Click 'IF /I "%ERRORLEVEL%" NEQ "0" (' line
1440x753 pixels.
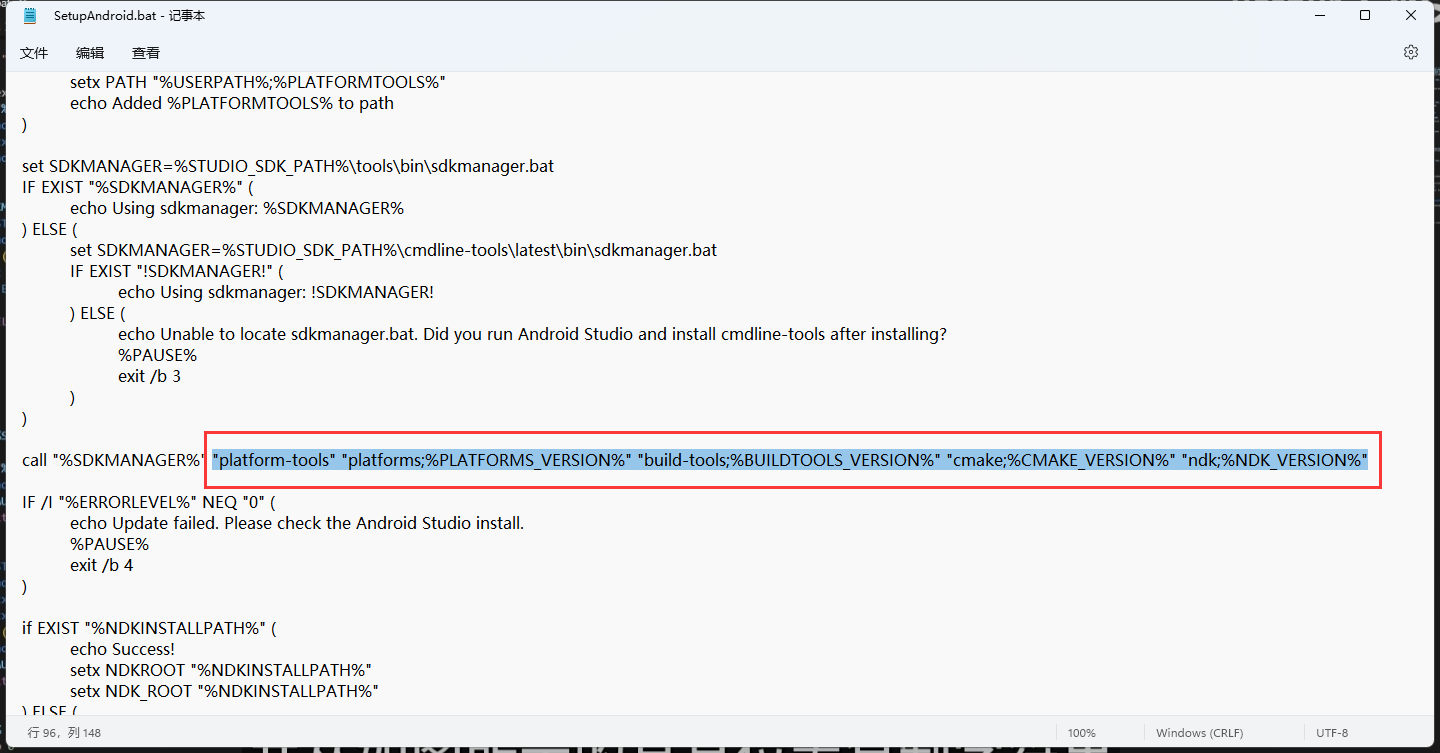pos(148,502)
